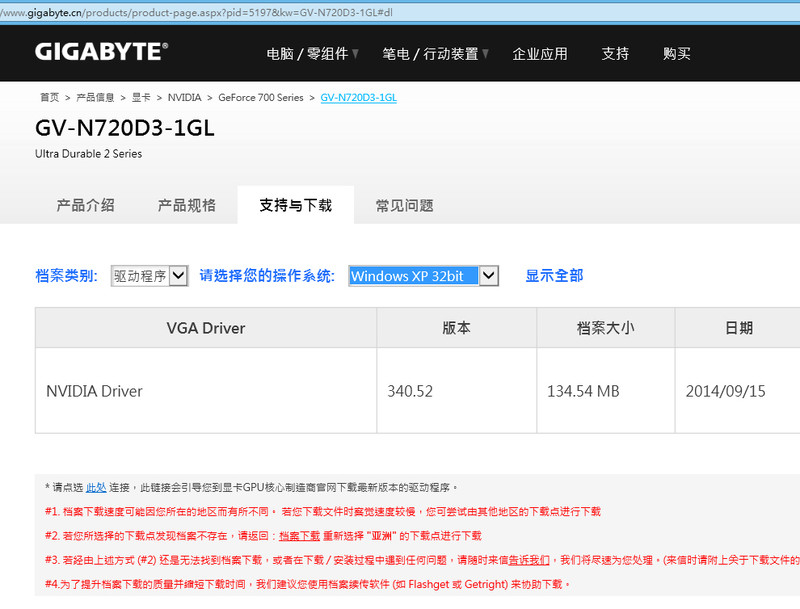Open the 显卡 breadcrumb link
Viewport: 800px width, 609px height.
pos(141,97)
